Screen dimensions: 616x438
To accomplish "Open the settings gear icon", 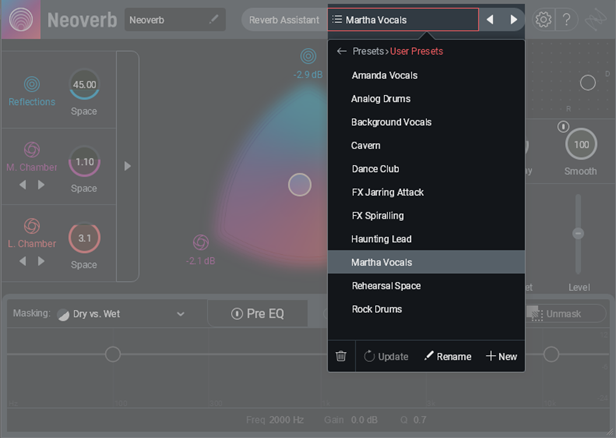I will tap(543, 19).
